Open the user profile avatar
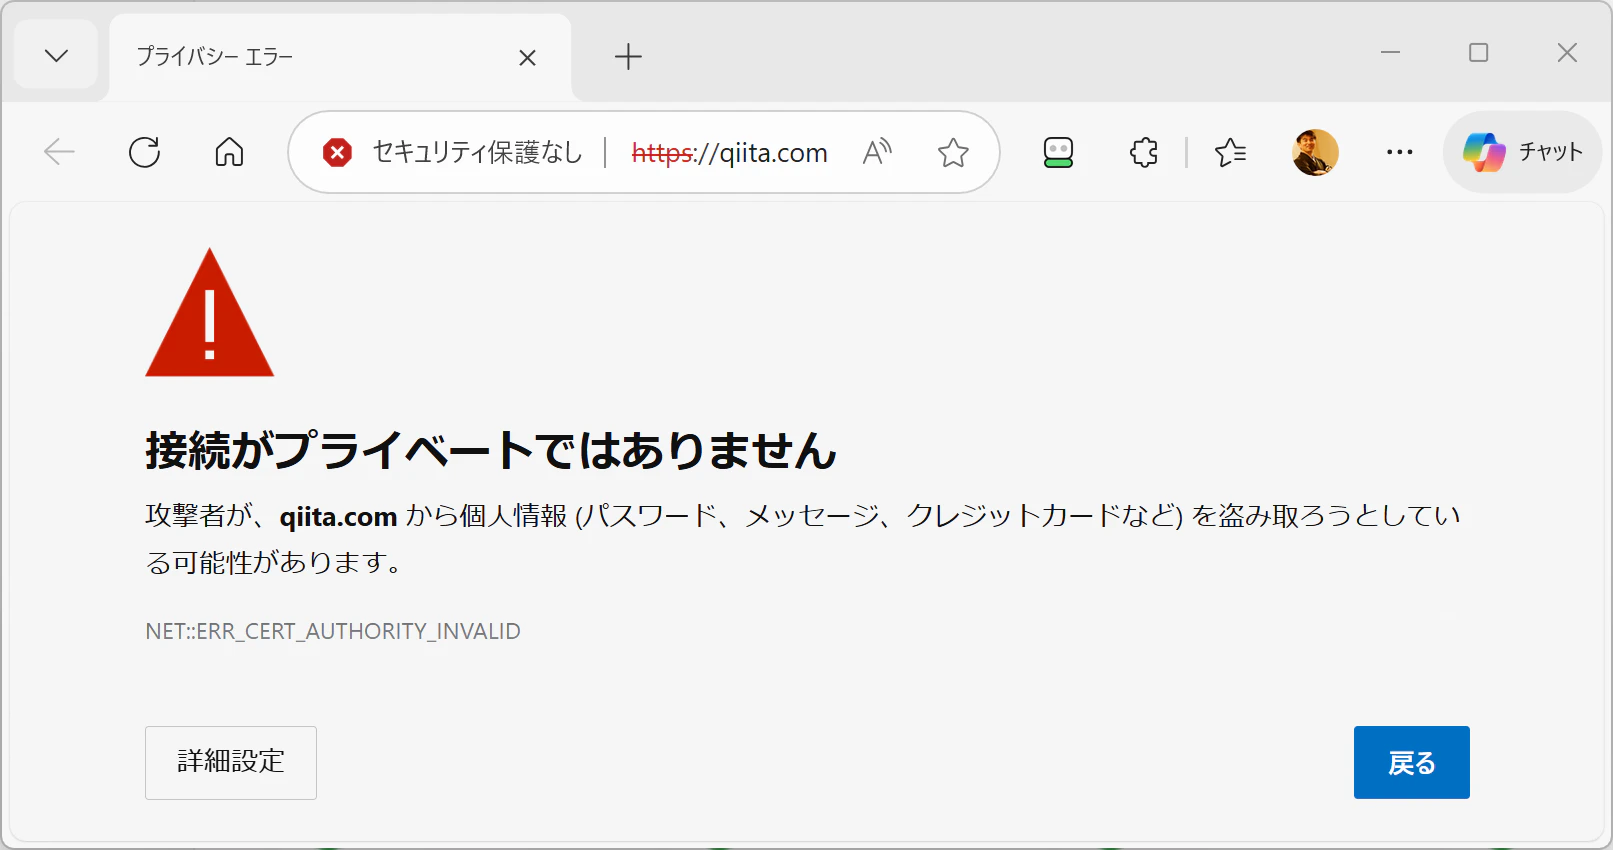Image resolution: width=1613 pixels, height=850 pixels. [1315, 152]
